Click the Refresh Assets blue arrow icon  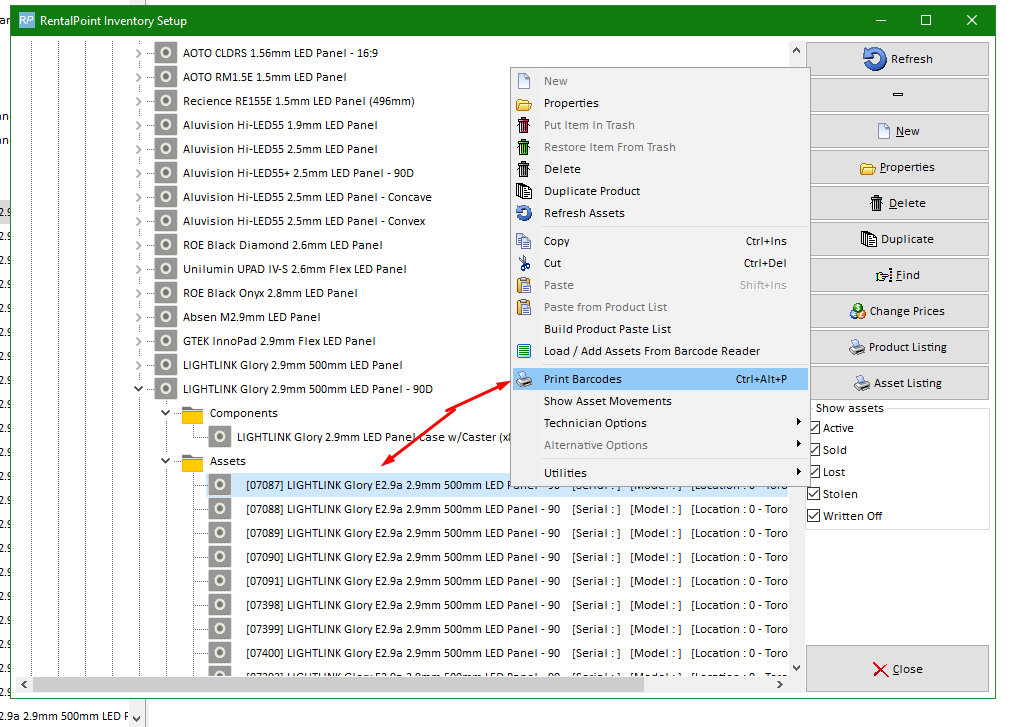[x=524, y=213]
